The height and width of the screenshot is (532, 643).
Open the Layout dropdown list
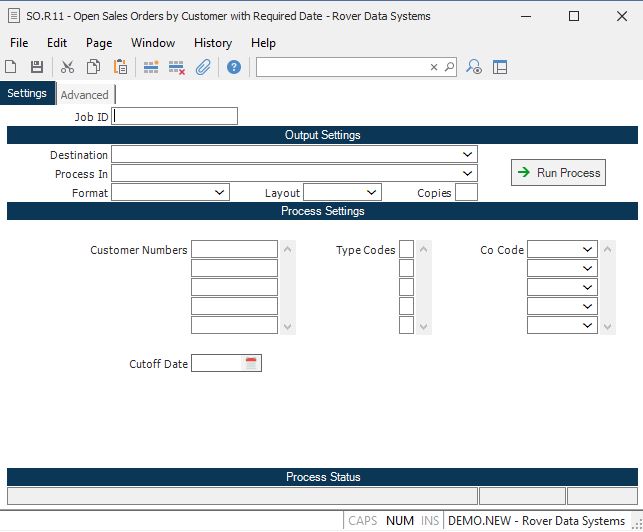[x=372, y=193]
